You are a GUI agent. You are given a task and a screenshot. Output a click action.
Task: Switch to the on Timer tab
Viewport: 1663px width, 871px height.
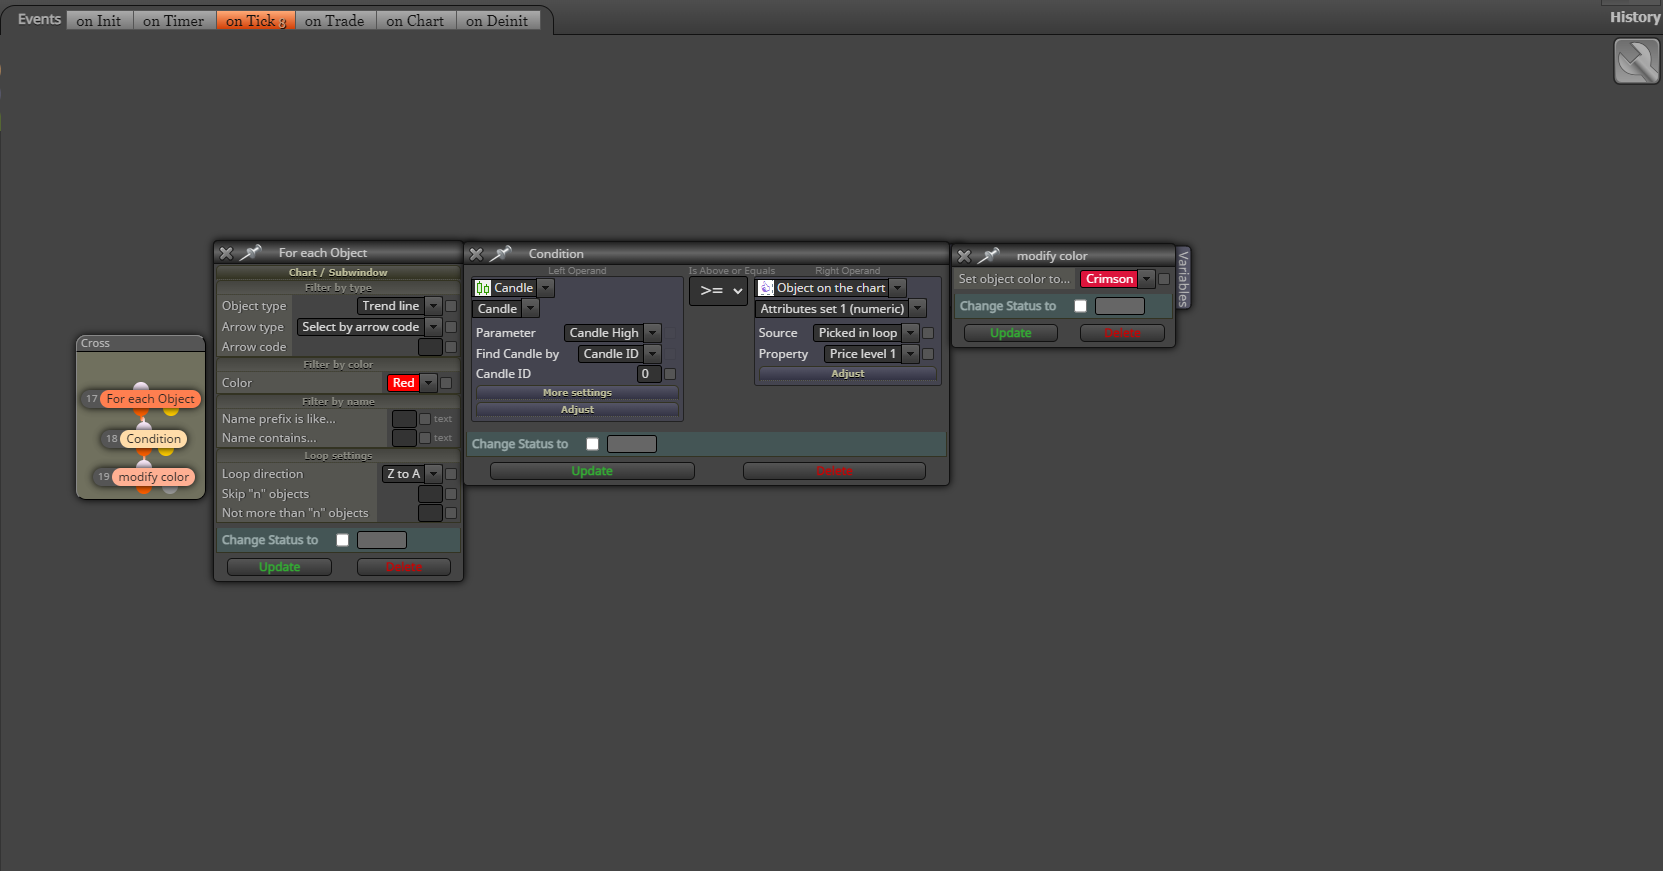pyautogui.click(x=174, y=21)
